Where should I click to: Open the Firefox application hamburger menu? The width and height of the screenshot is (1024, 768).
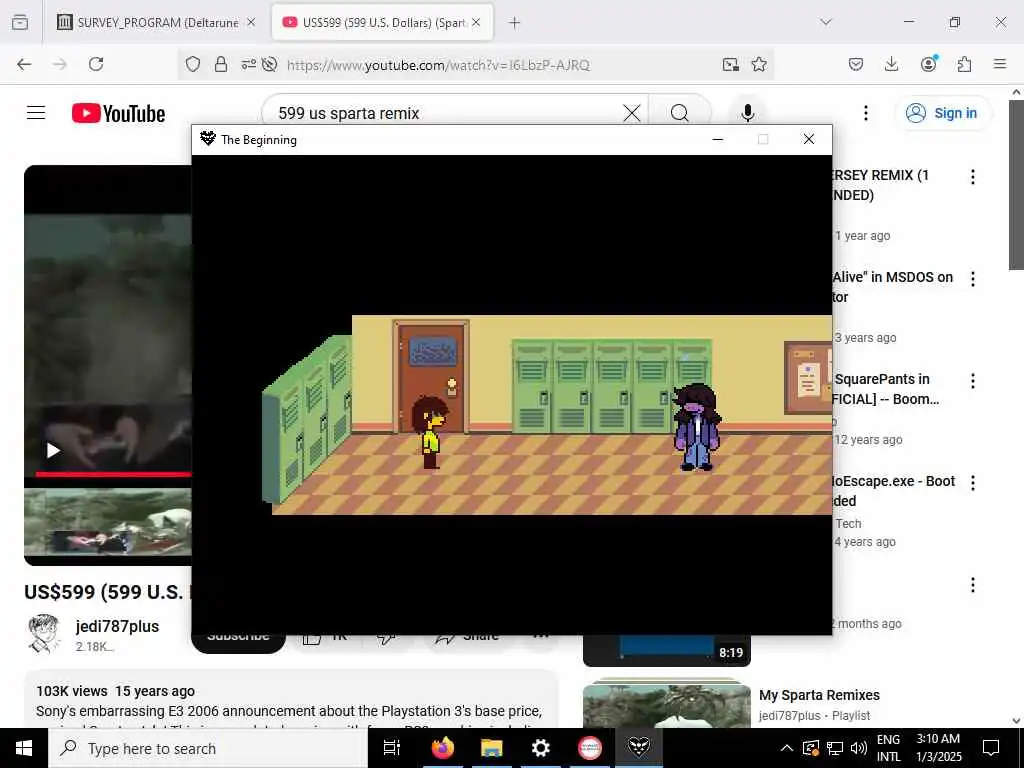[x=1000, y=64]
